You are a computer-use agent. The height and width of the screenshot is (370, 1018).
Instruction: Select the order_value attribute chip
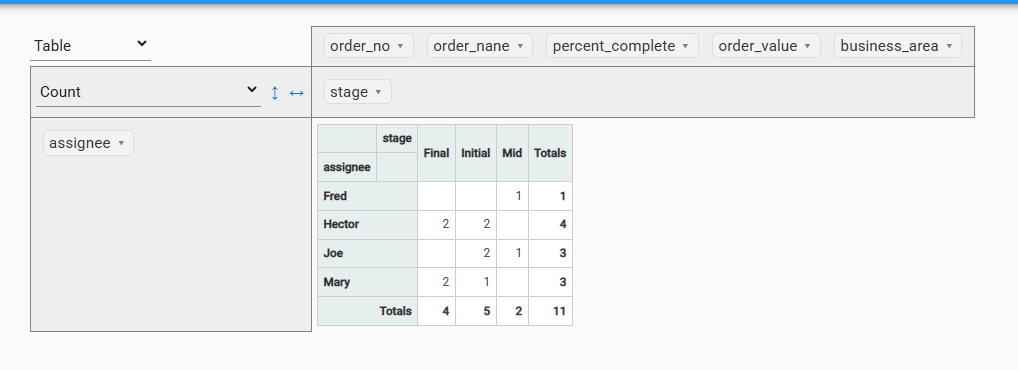[x=766, y=46]
